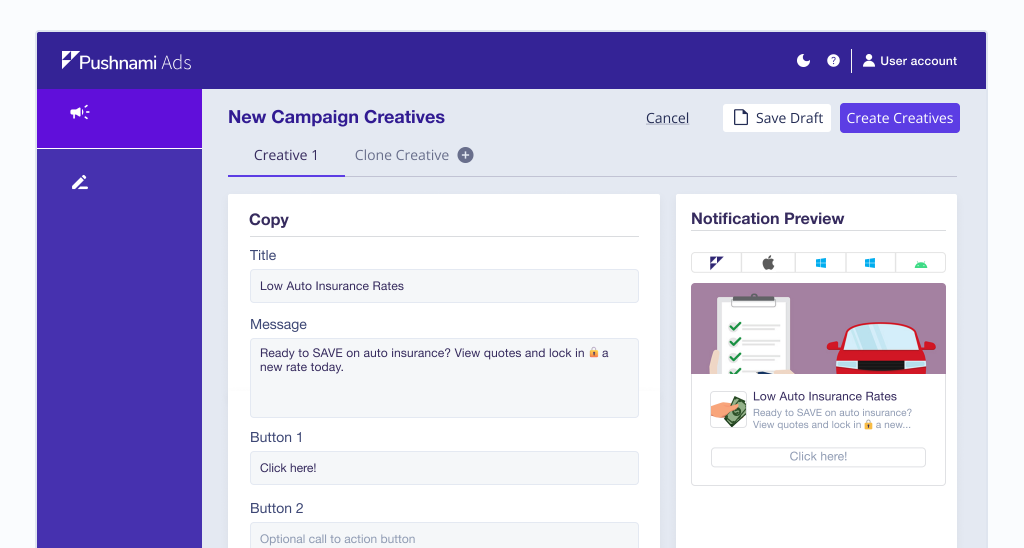Open the User account menu
This screenshot has width=1024, height=548.
tap(910, 61)
